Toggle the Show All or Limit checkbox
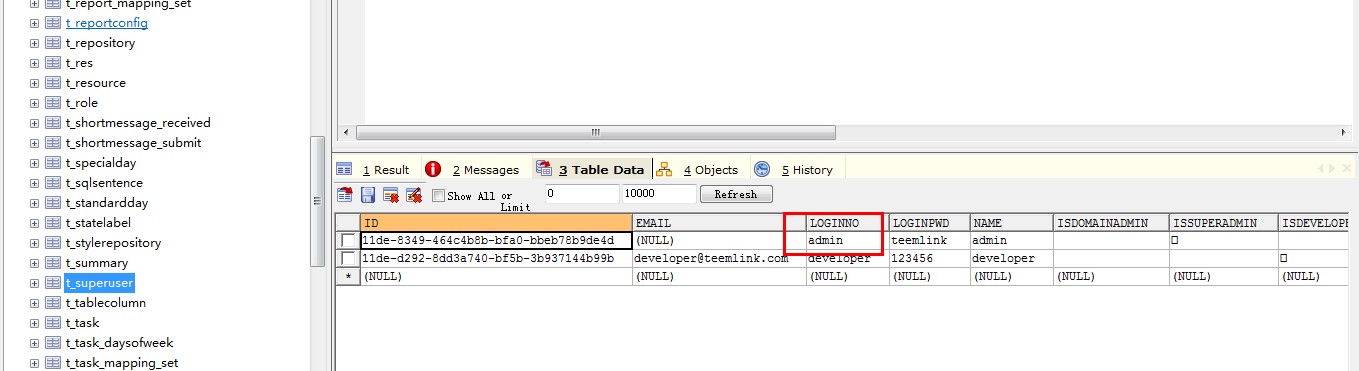The width and height of the screenshot is (1359, 371). click(438, 196)
